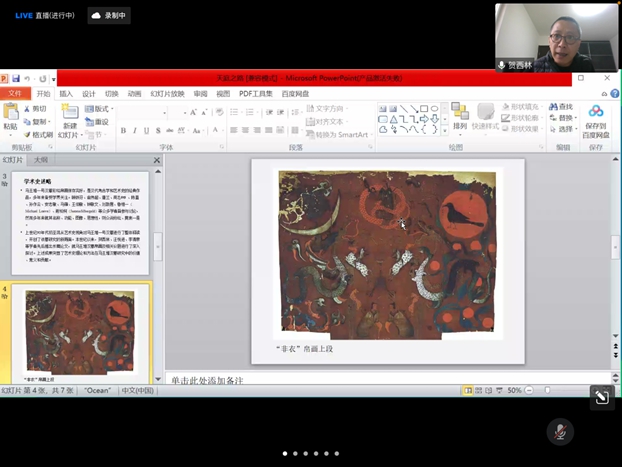
Task: Toggle underline formatting U
Action: 146,131
